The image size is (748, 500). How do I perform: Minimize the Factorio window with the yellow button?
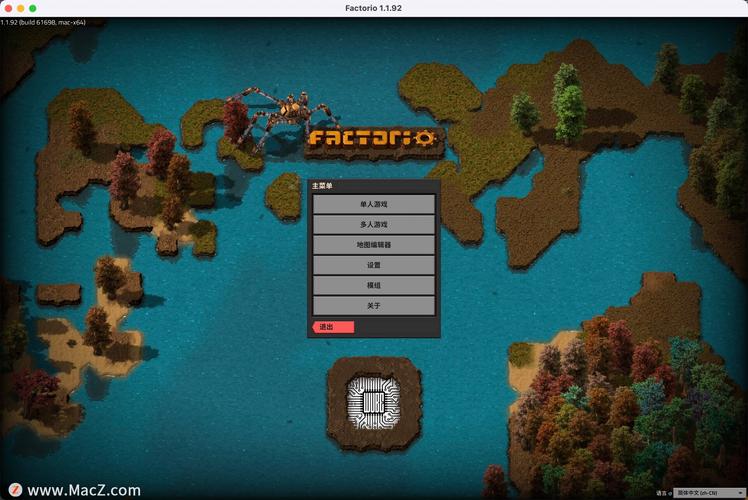pyautogui.click(x=21, y=8)
